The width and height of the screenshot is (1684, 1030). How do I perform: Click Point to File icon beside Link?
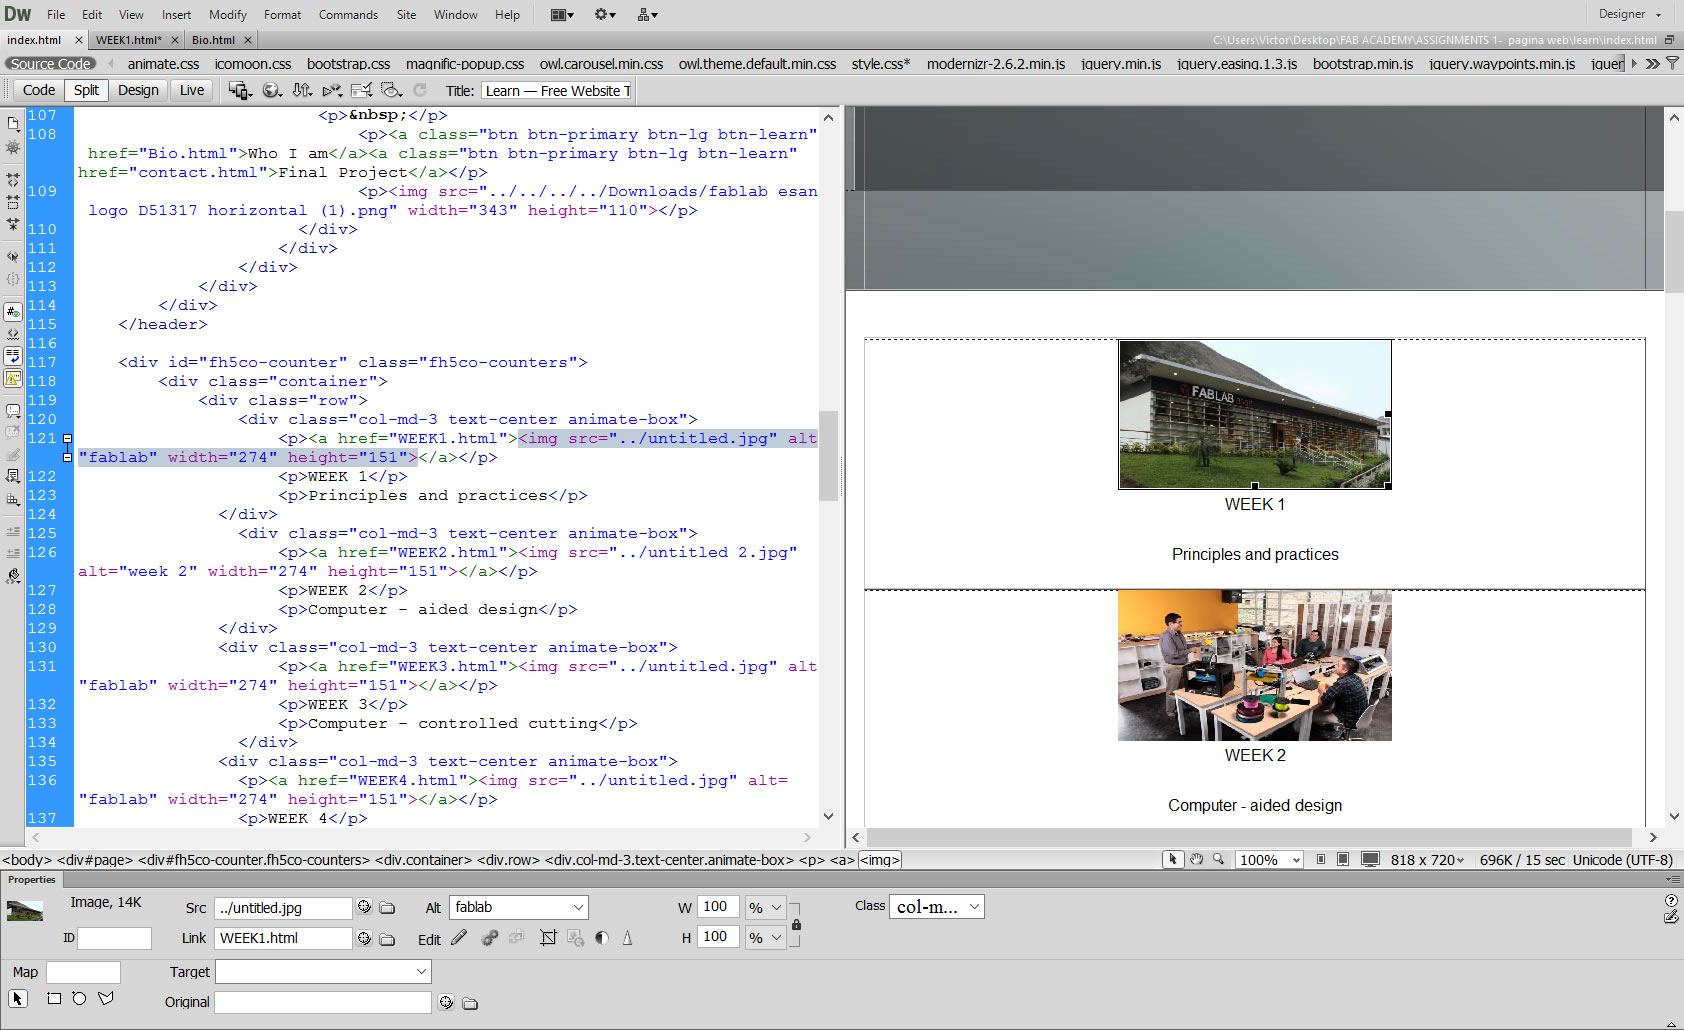pyautogui.click(x=364, y=938)
